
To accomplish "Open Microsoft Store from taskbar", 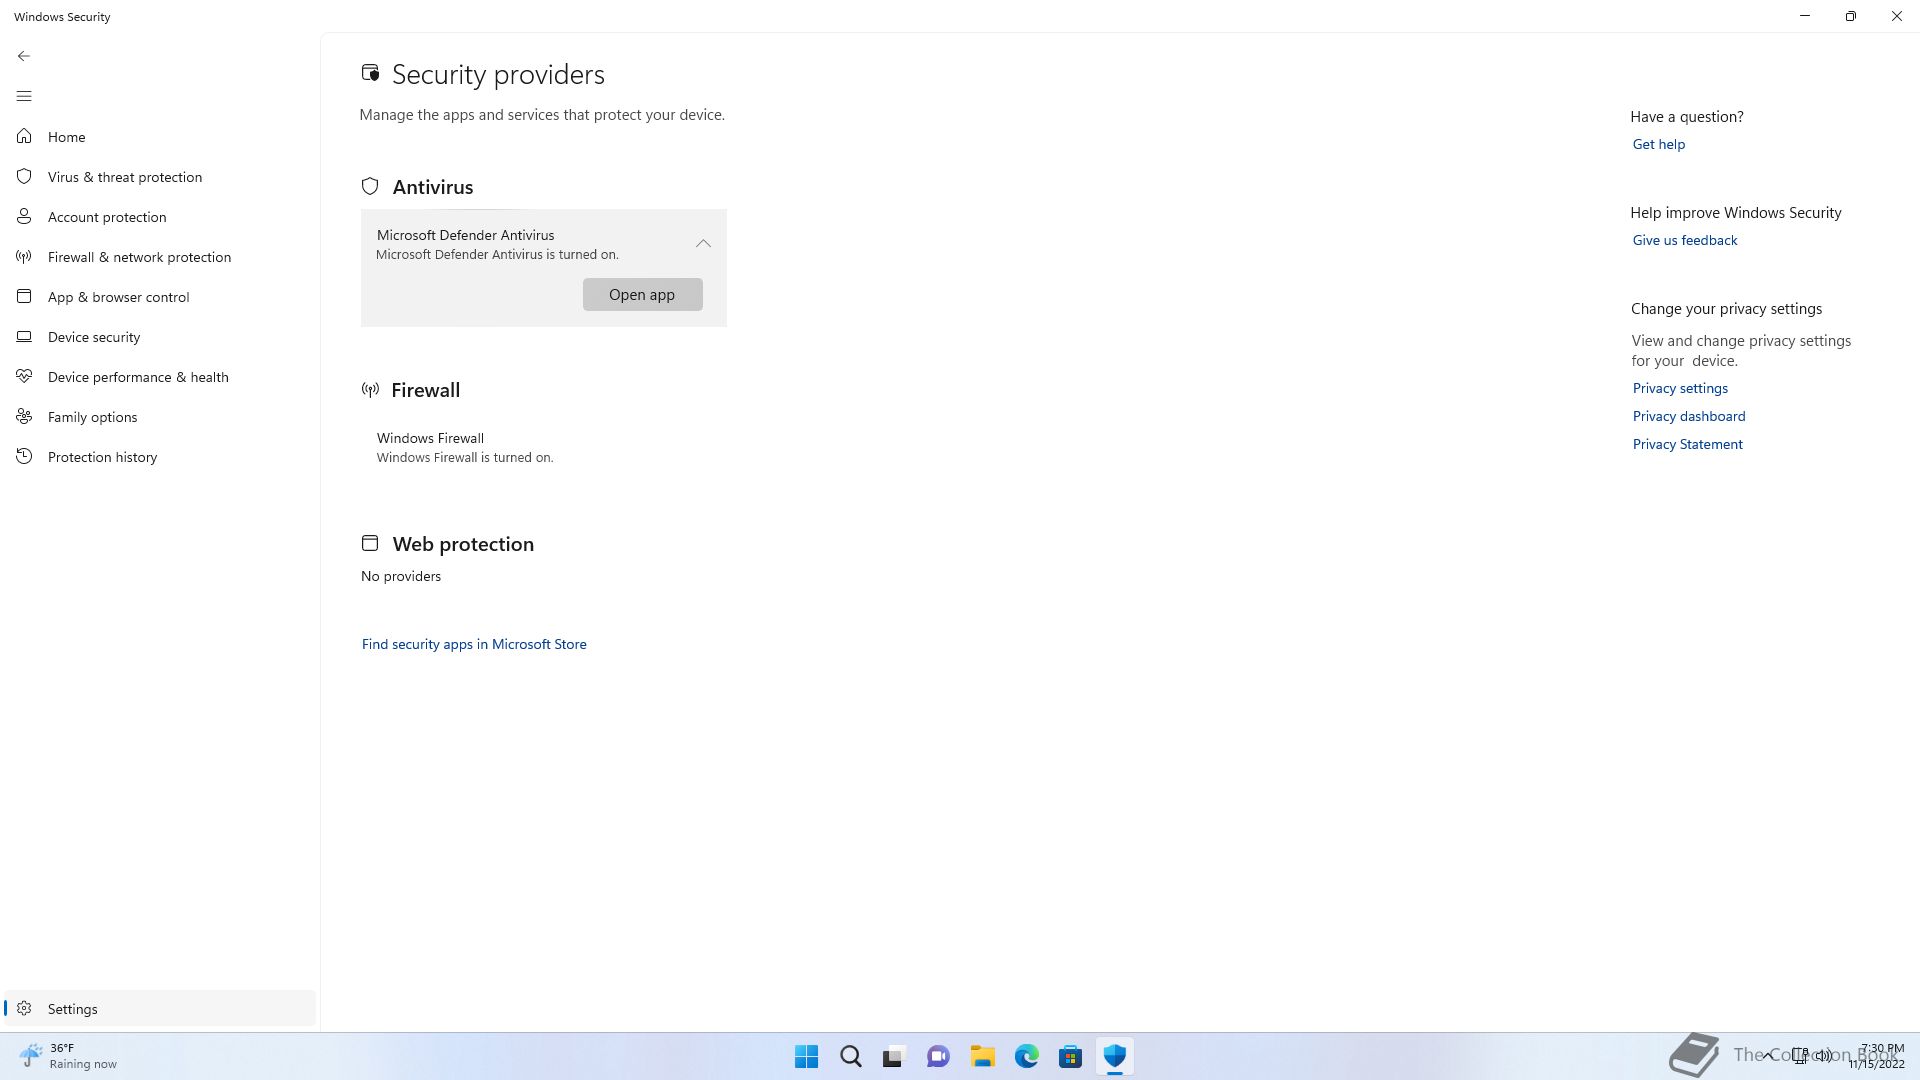I will coord(1070,1056).
